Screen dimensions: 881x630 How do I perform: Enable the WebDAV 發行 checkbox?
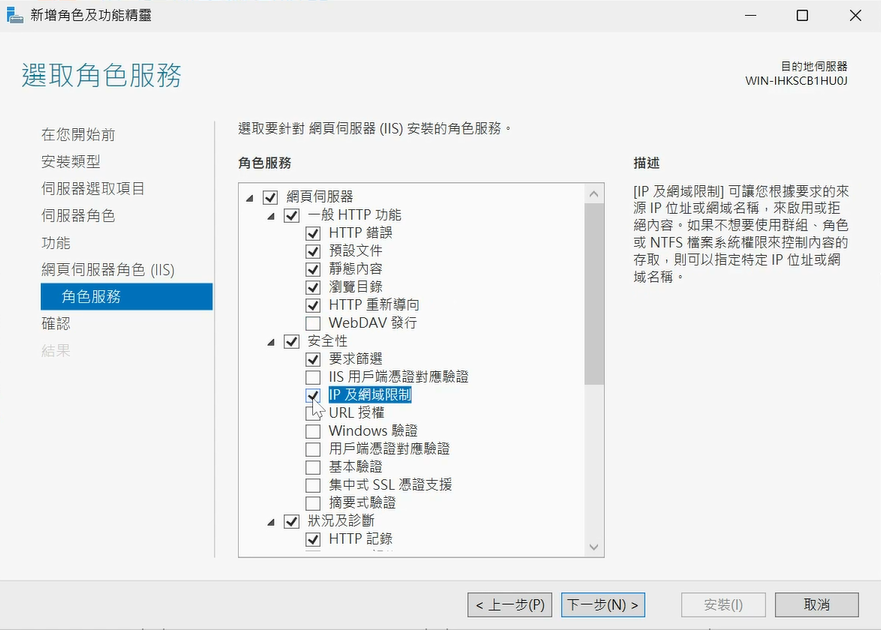click(313, 323)
